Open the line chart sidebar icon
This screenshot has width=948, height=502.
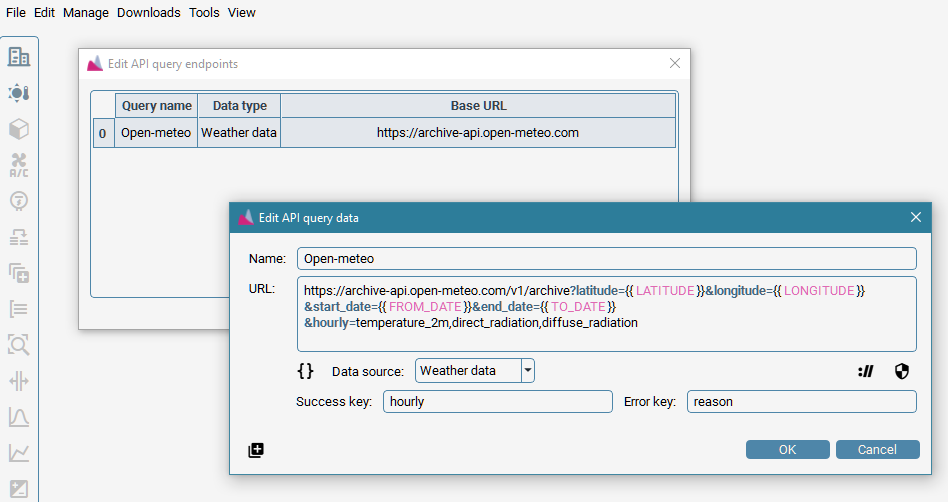point(19,453)
